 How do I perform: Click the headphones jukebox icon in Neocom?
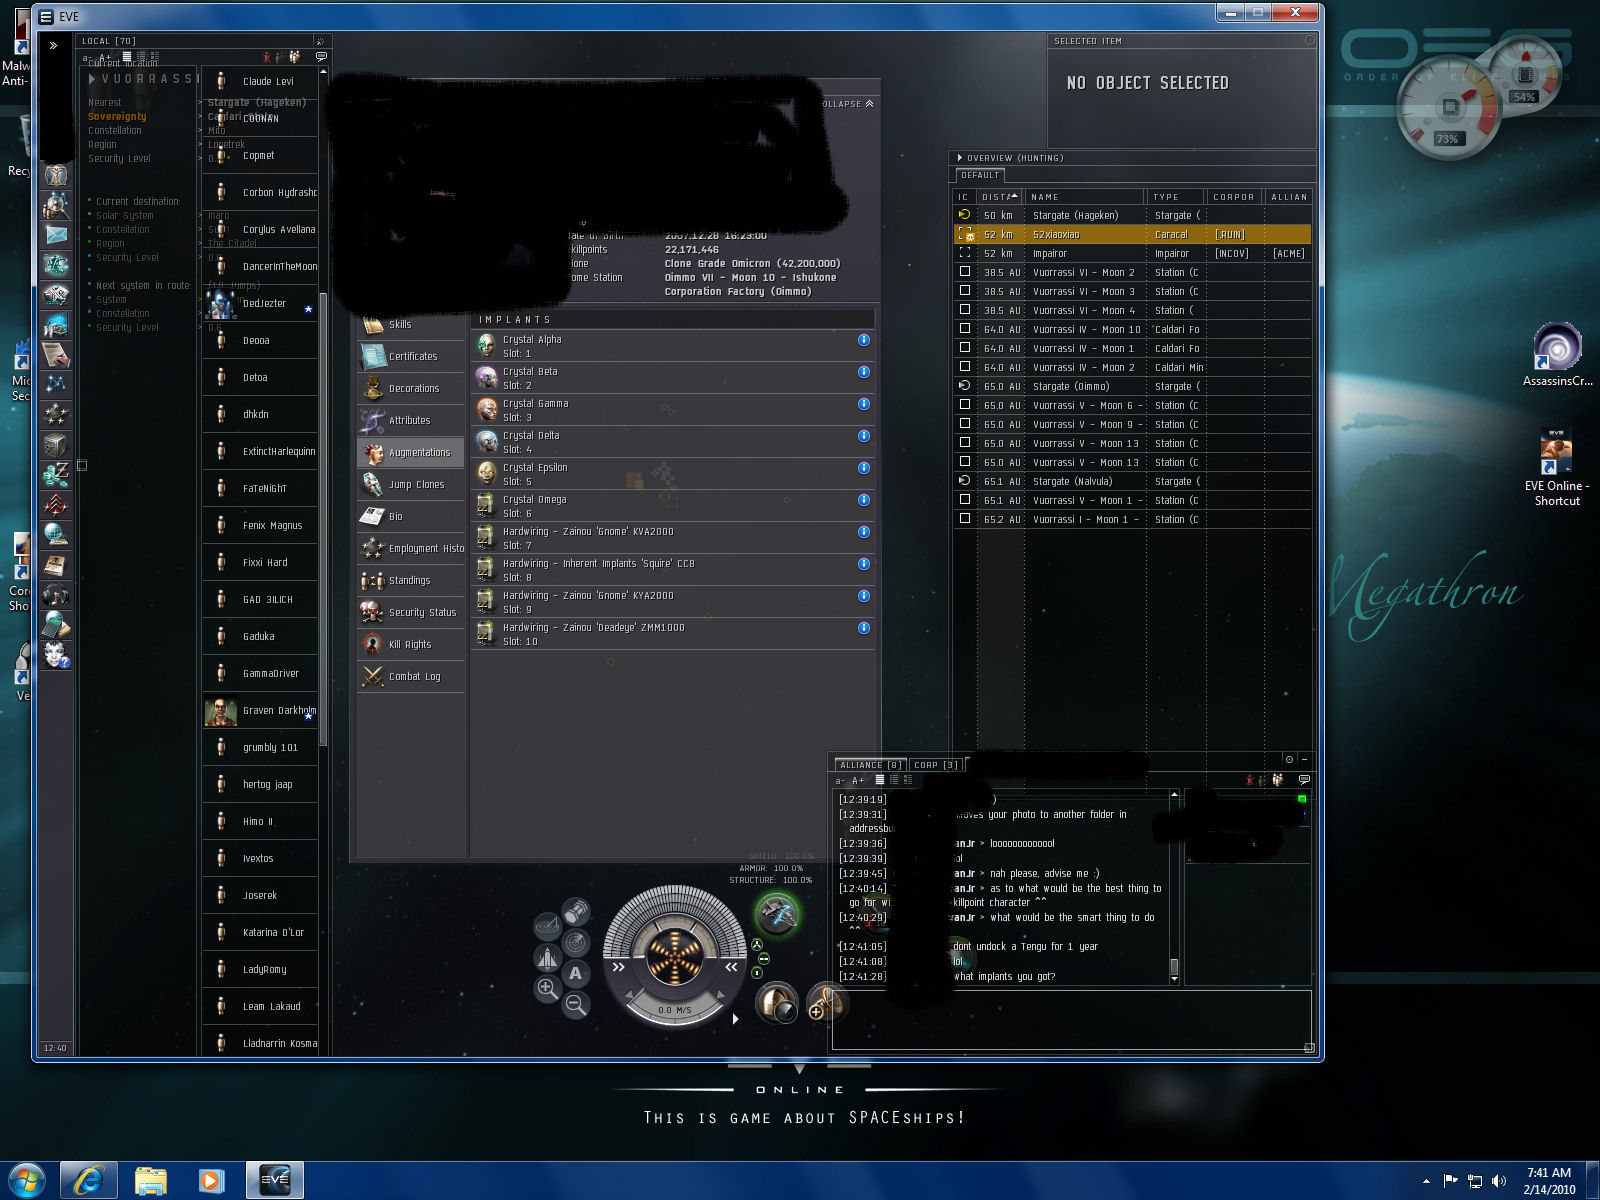pyautogui.click(x=56, y=596)
